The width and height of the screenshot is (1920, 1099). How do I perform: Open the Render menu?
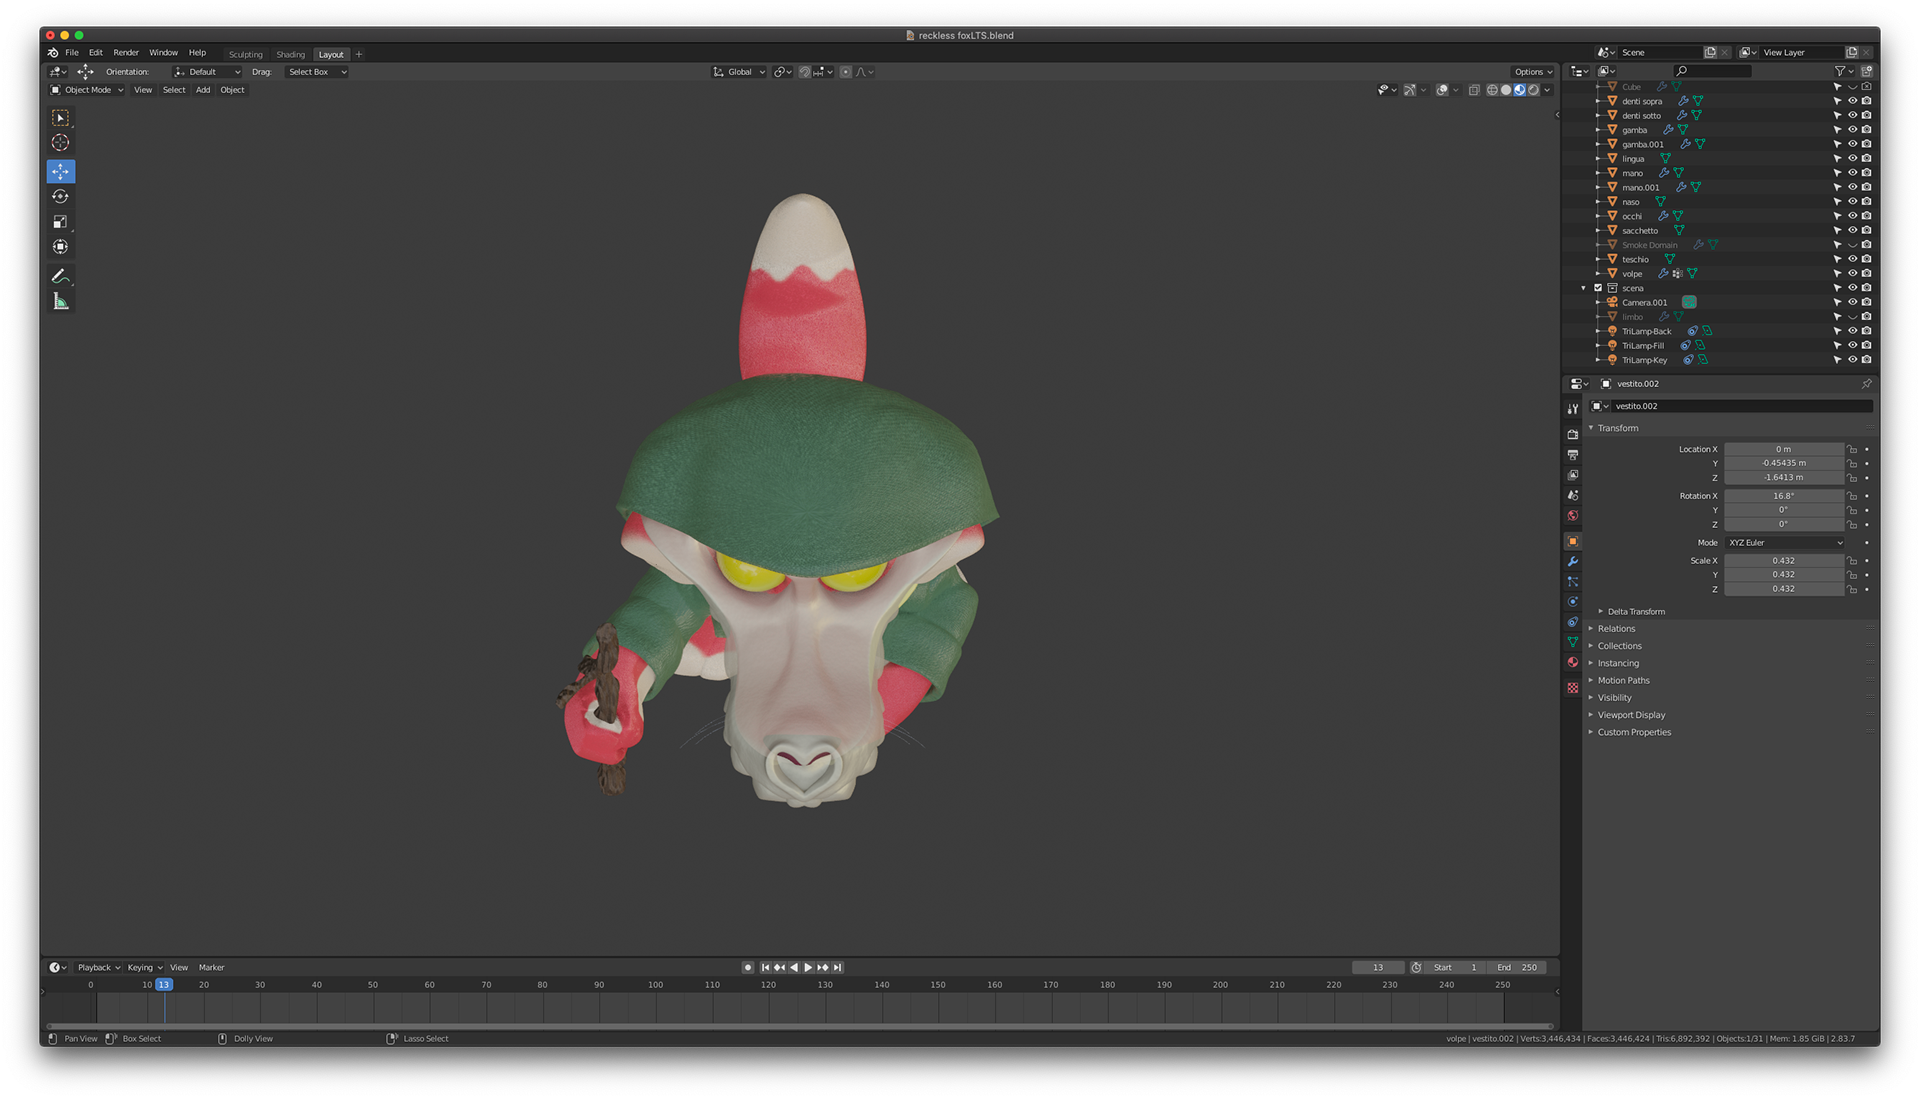tap(126, 53)
